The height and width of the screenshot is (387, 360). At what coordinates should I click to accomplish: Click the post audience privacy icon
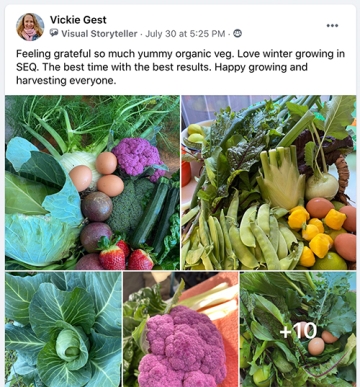click(x=237, y=33)
